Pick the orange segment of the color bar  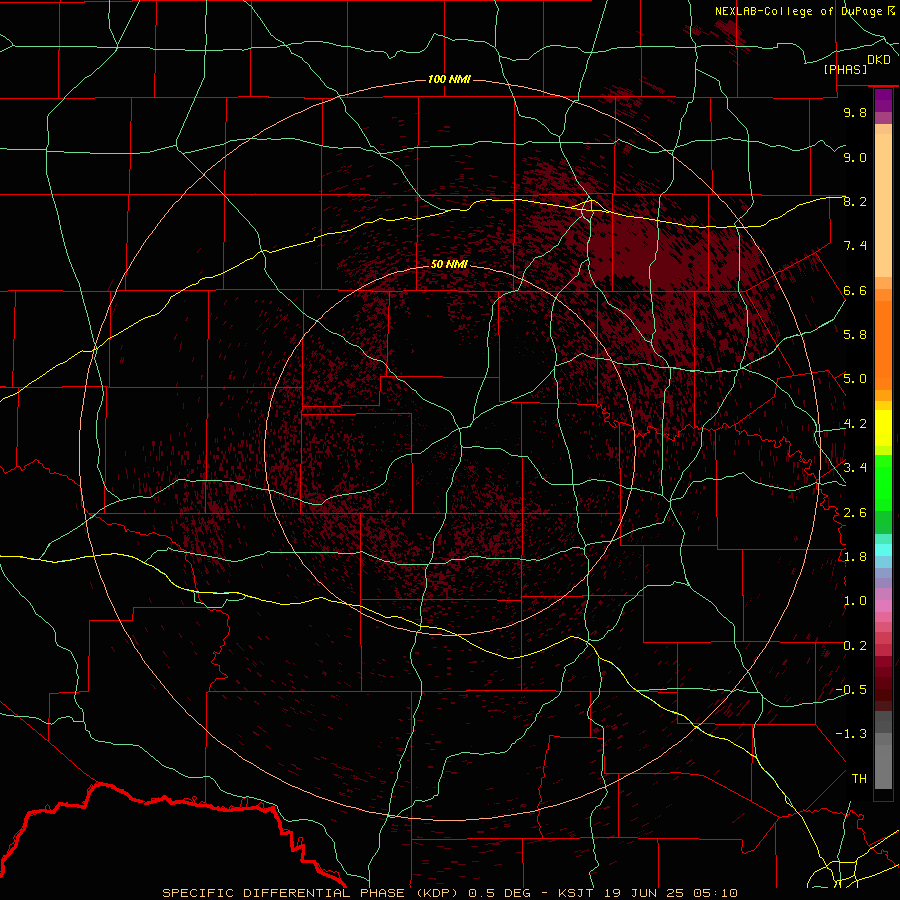[883, 346]
